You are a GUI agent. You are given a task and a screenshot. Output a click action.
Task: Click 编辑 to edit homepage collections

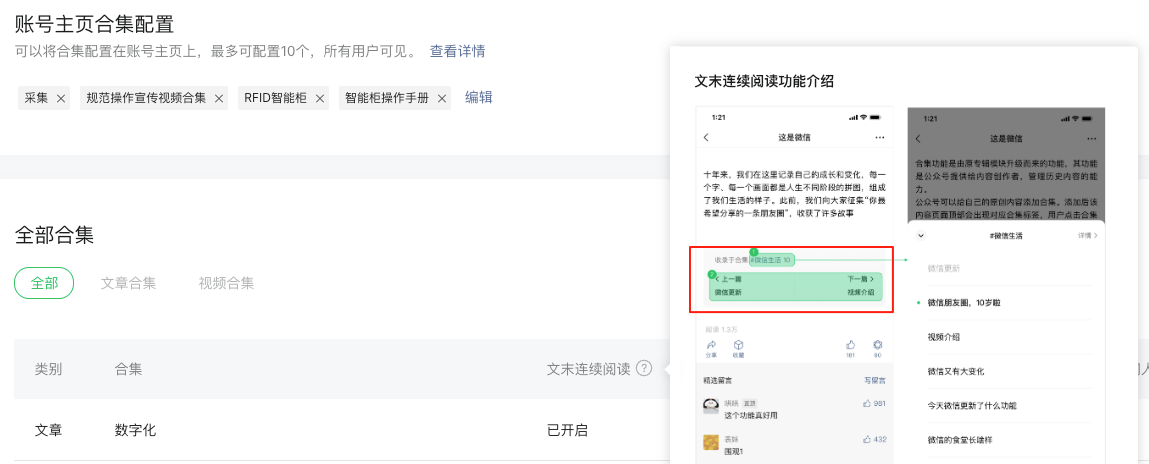[x=479, y=97]
